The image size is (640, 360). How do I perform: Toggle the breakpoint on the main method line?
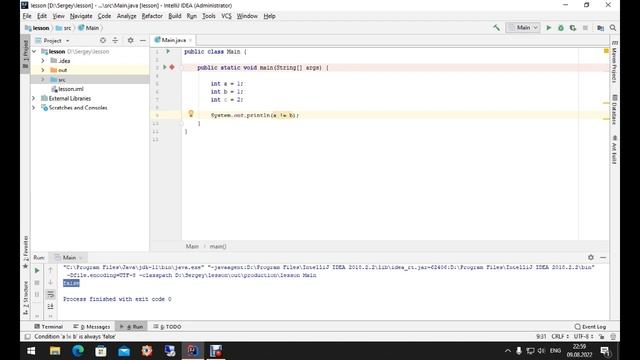click(172, 67)
